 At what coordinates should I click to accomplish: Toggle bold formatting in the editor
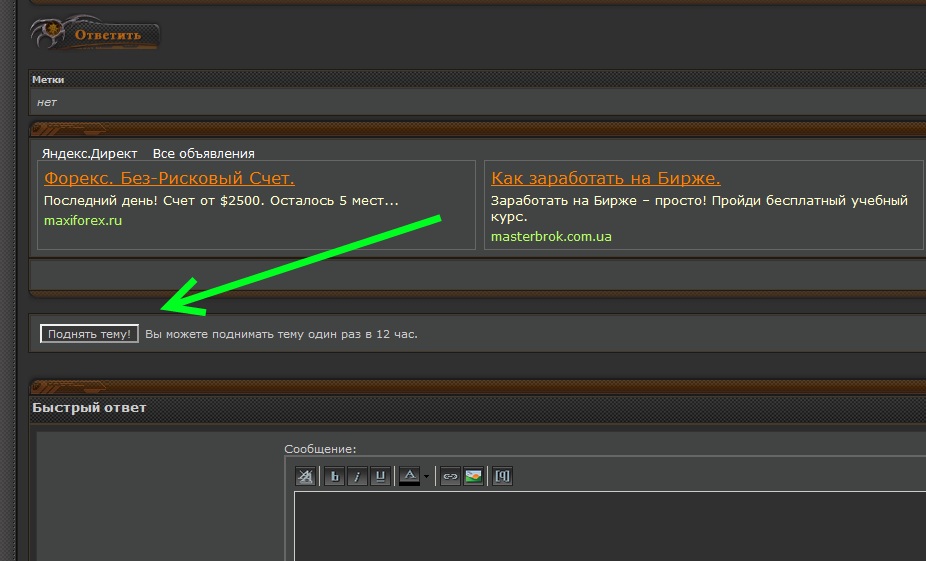[x=334, y=477]
